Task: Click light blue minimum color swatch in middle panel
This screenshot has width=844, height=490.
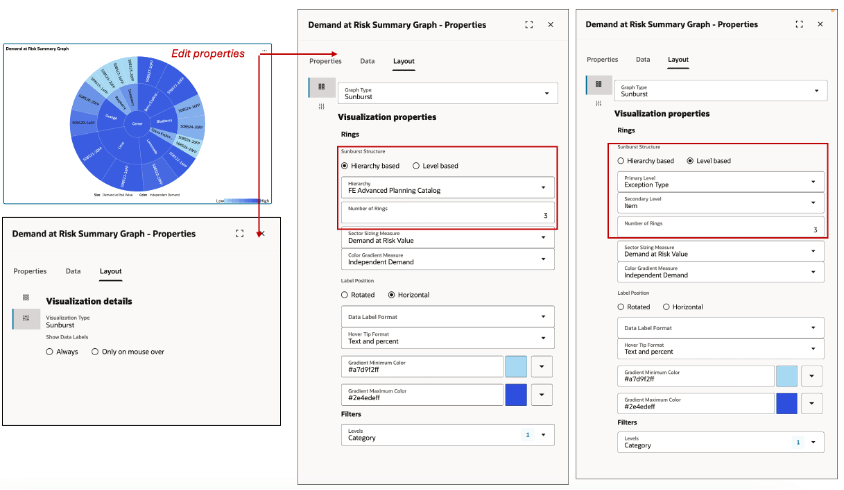Action: click(516, 367)
